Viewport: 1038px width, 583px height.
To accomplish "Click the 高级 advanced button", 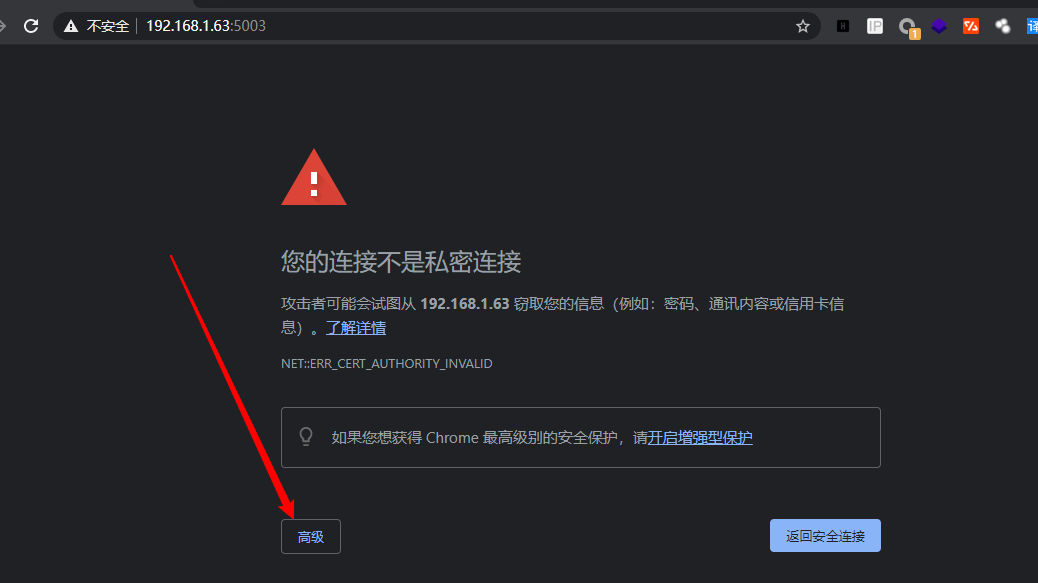I will [310, 536].
